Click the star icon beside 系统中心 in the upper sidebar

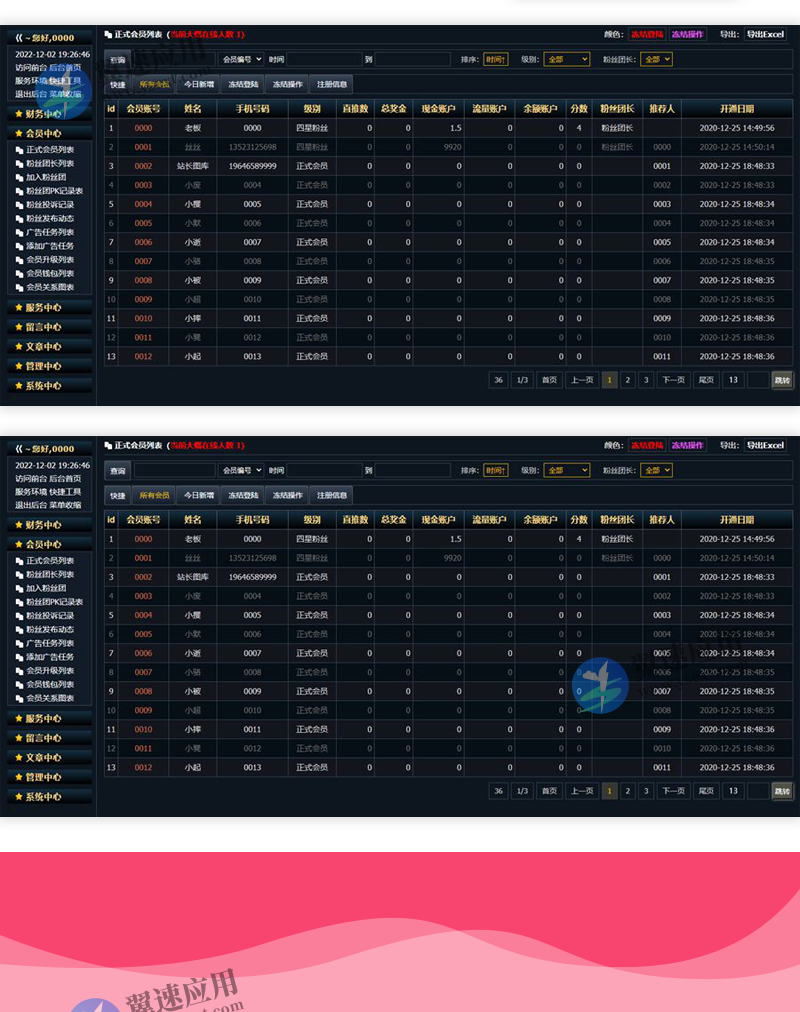pyautogui.click(x=18, y=386)
